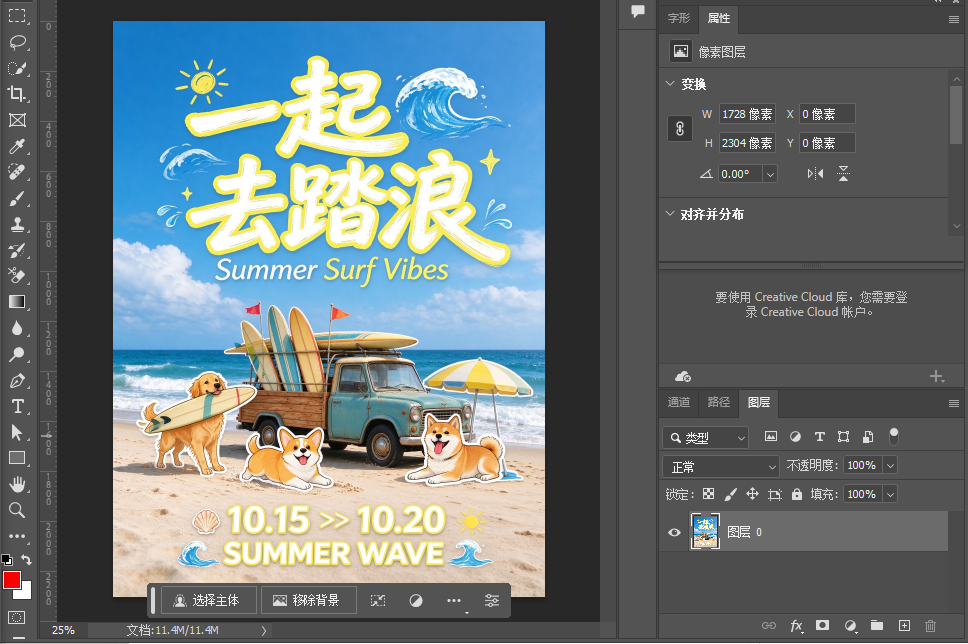Select the Brush tool
Viewport: 968px width, 644px height.
click(x=17, y=198)
